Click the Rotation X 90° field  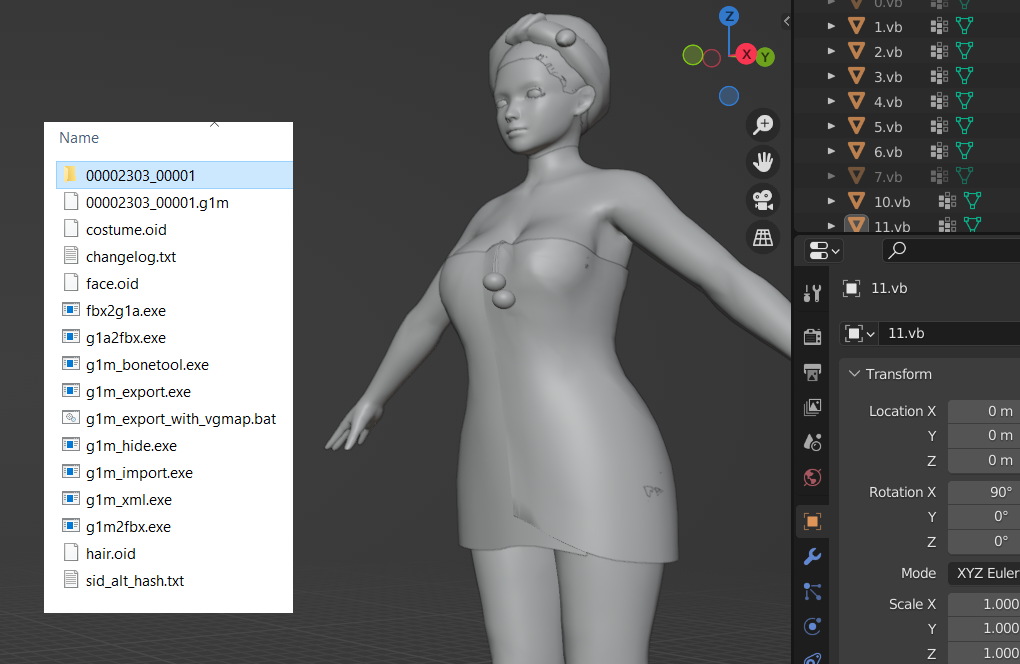(x=984, y=492)
